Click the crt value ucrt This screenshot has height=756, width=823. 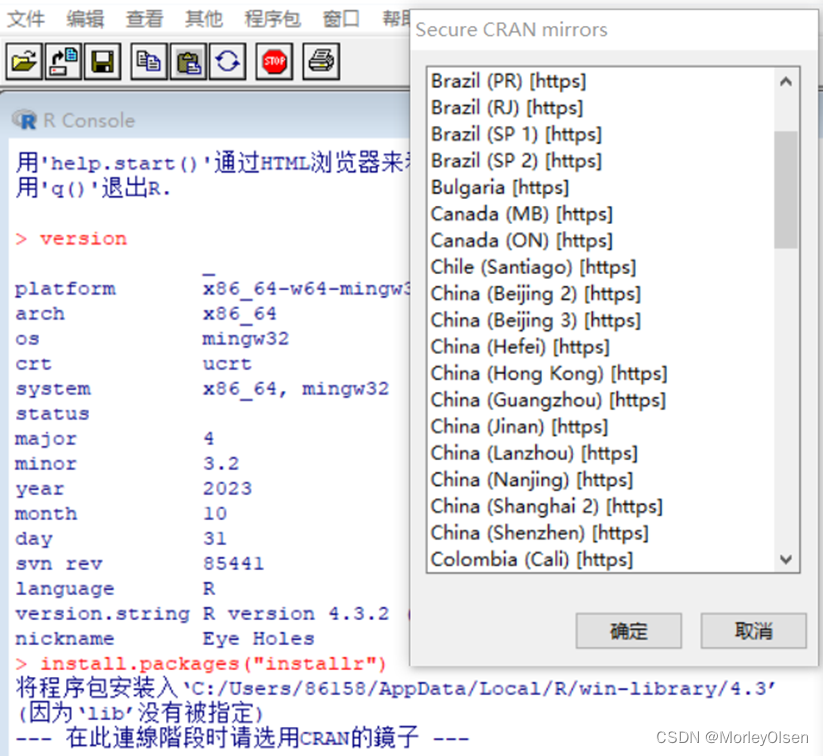click(227, 364)
